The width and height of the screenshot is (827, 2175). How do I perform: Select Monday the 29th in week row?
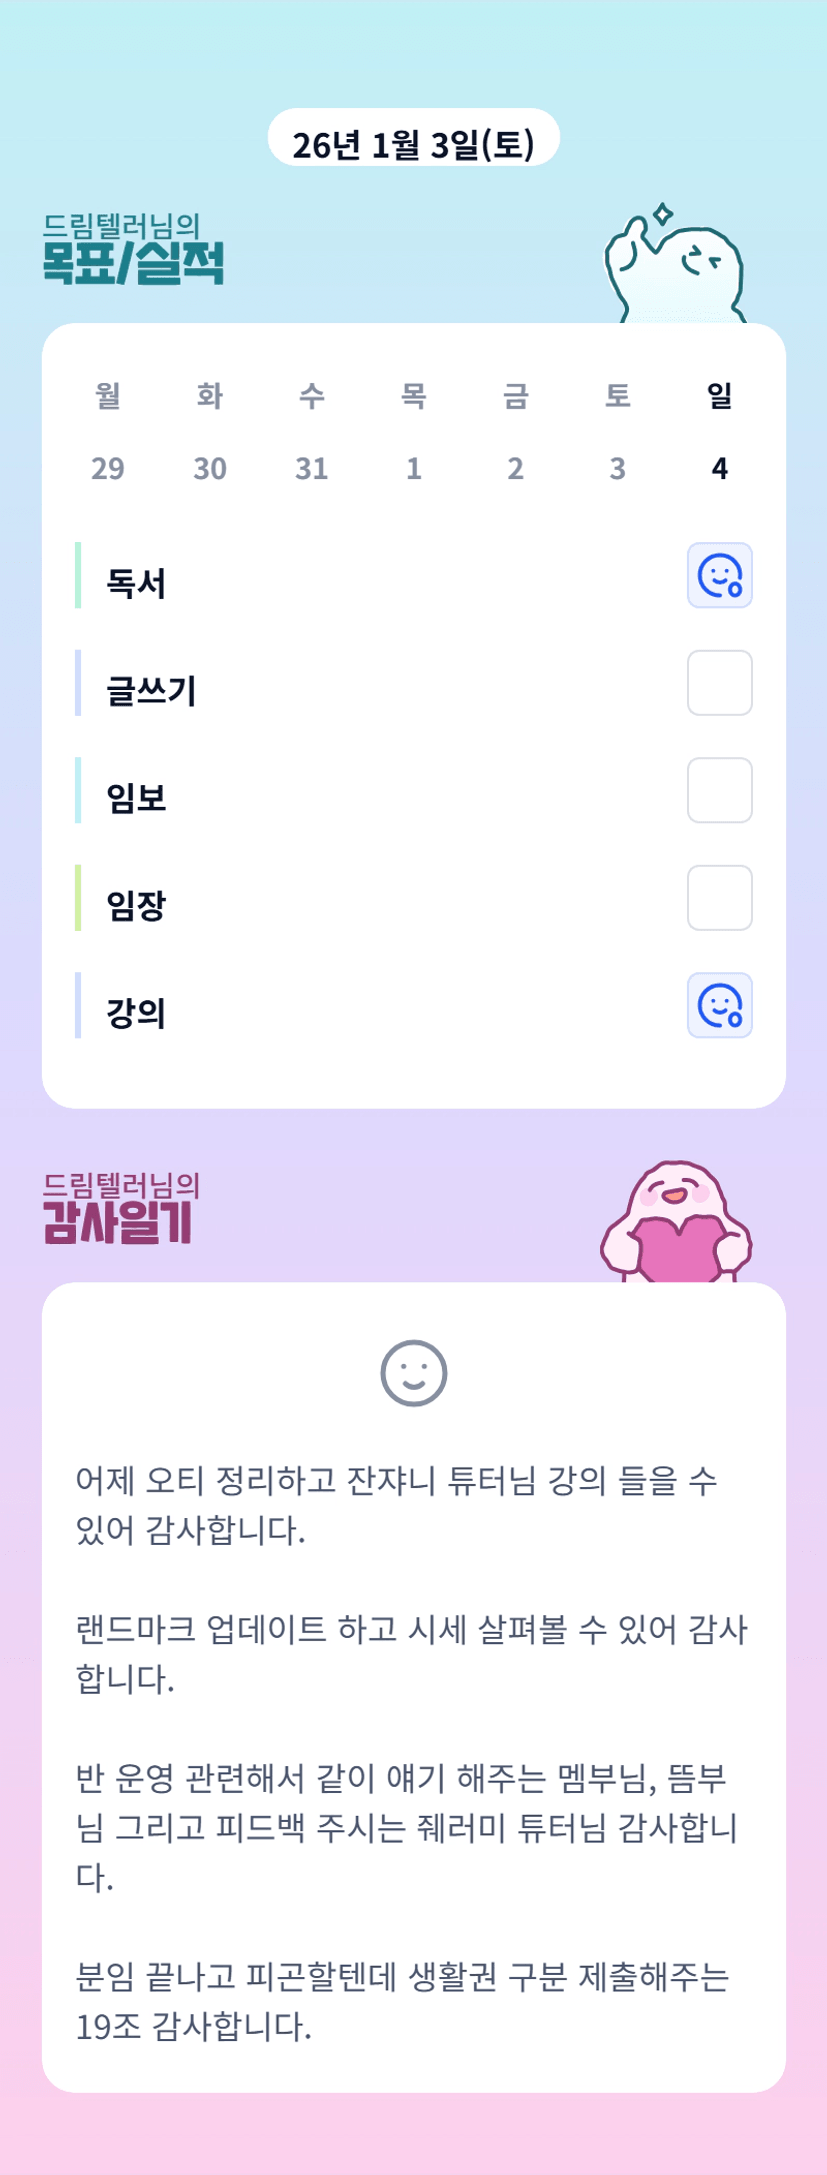(108, 468)
